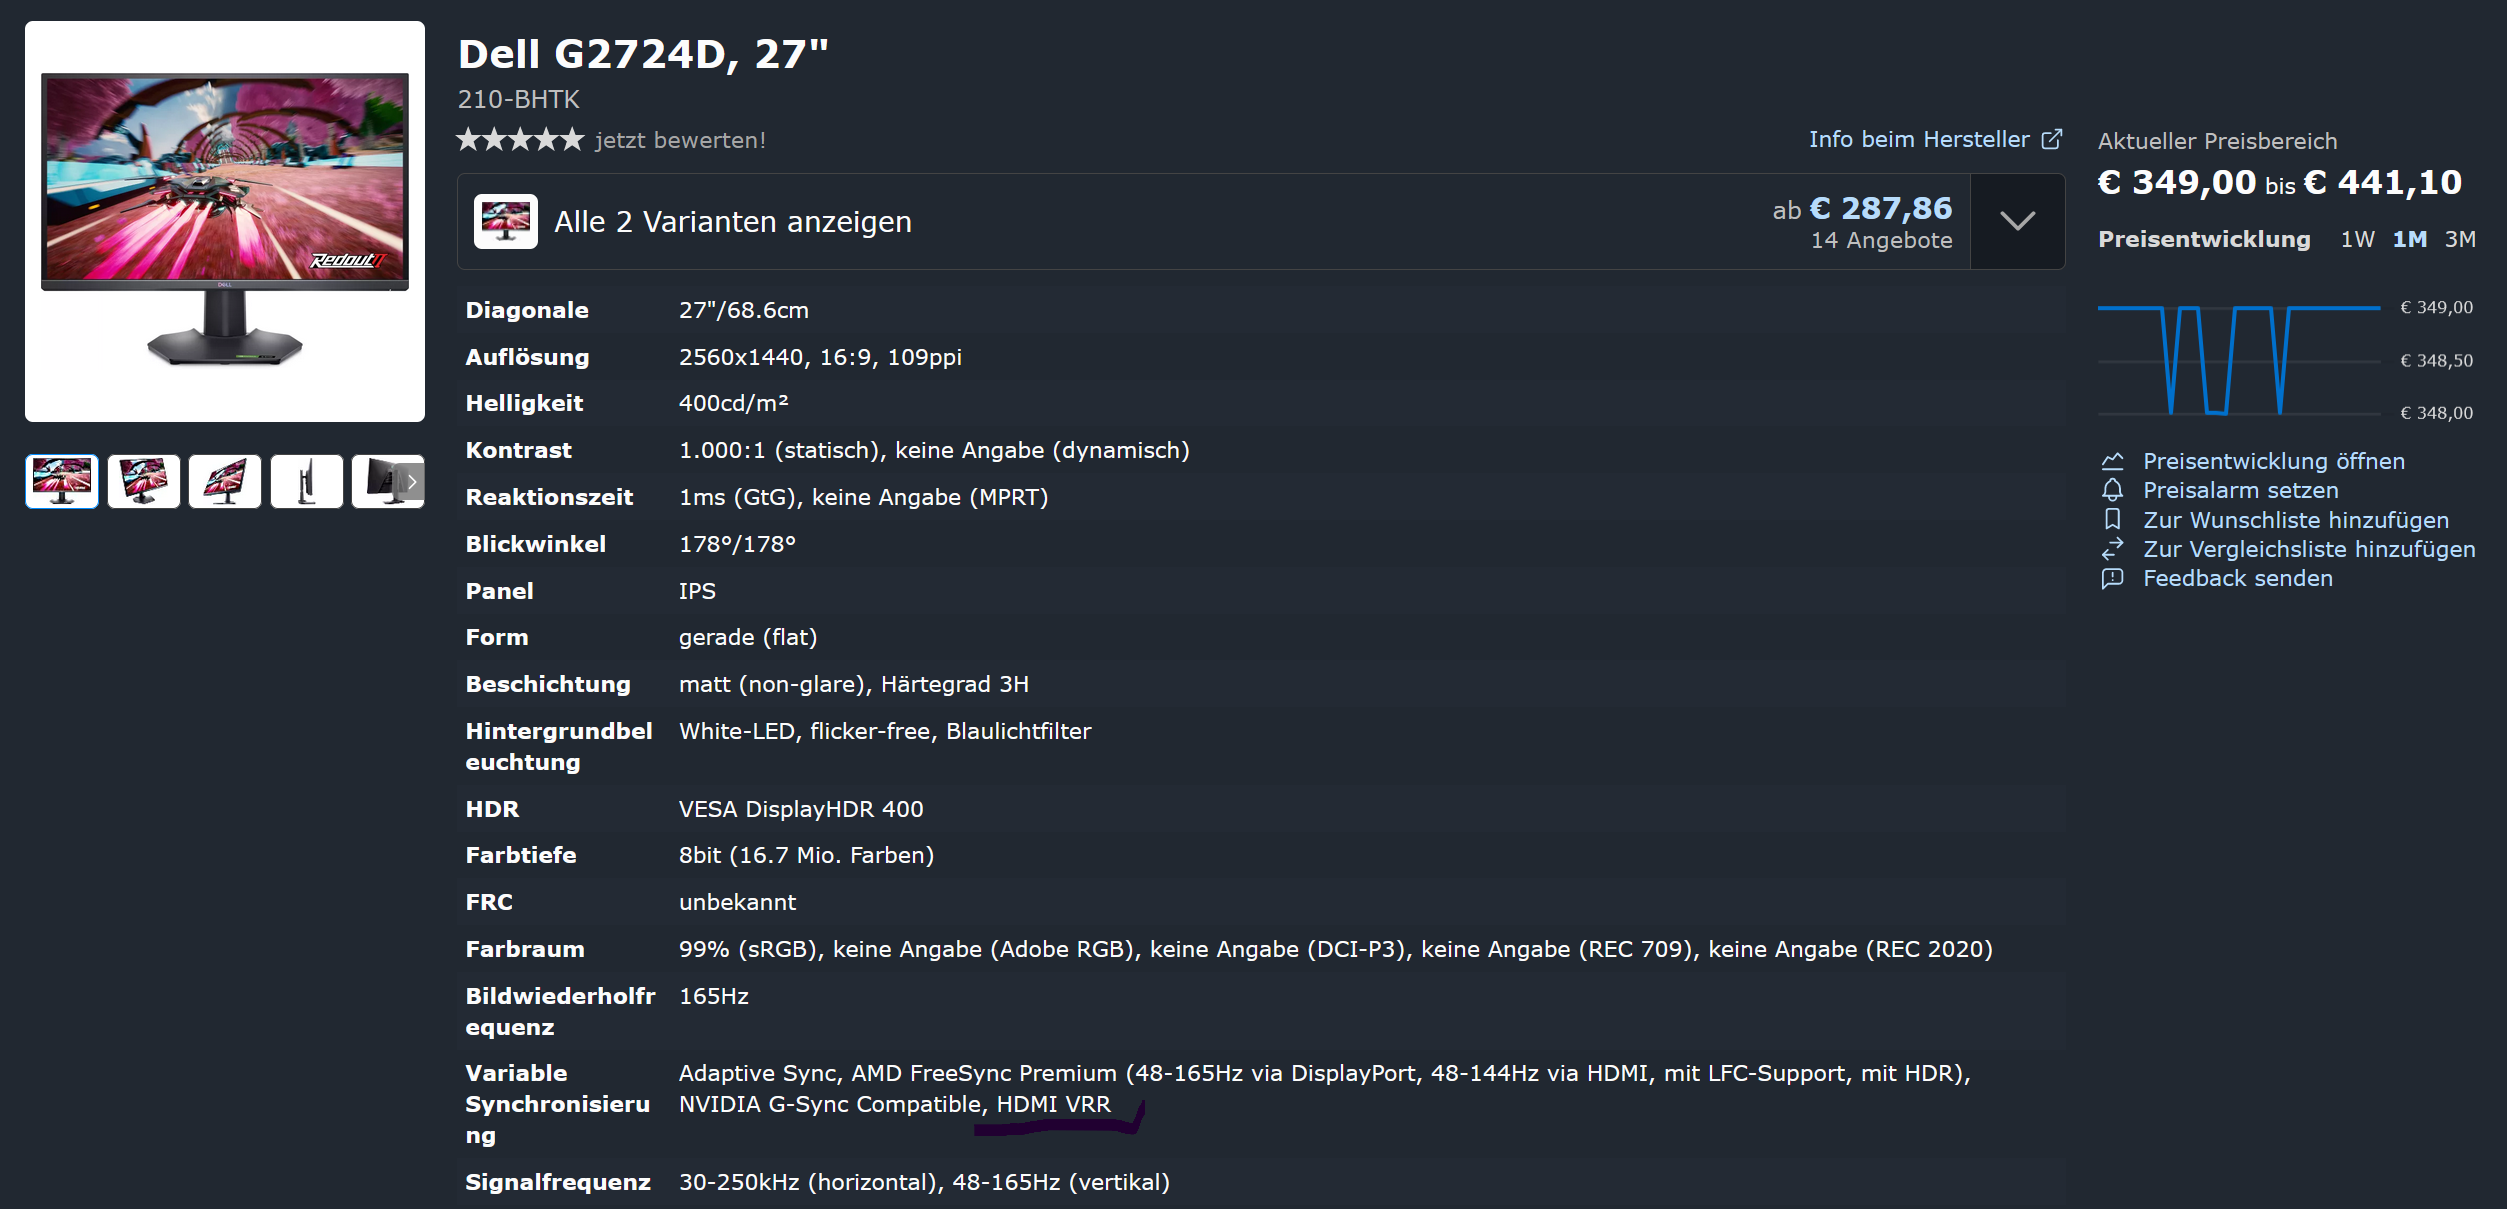Viewport: 2507px width, 1209px height.
Task: Click the bell icon for Preisalarm
Action: click(x=2112, y=490)
